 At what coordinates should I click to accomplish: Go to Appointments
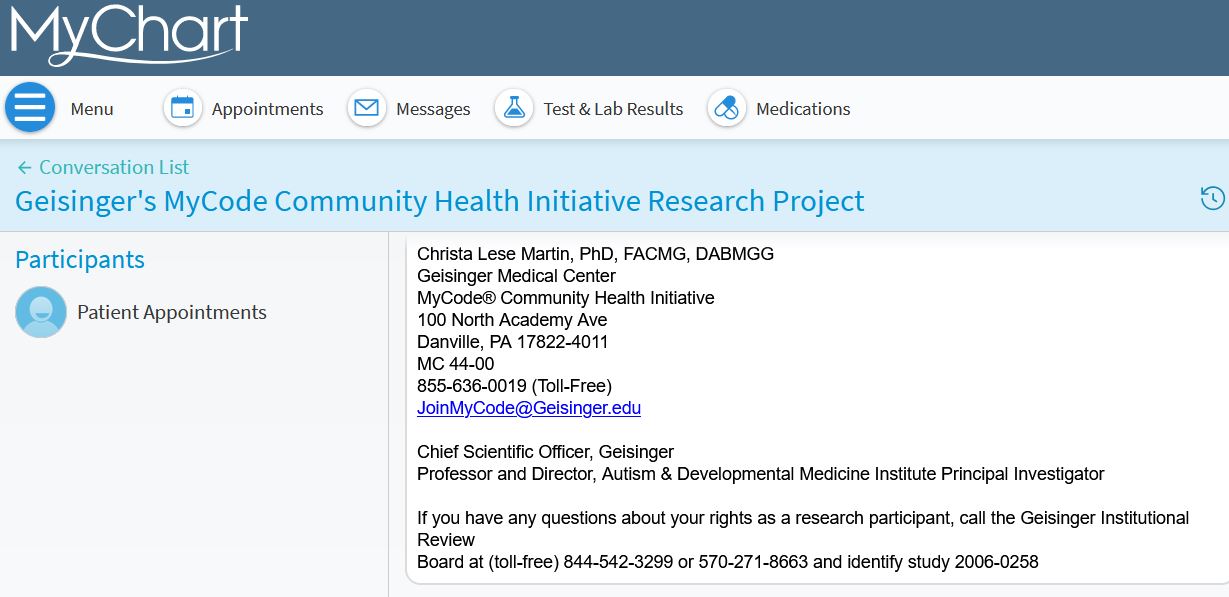point(268,109)
